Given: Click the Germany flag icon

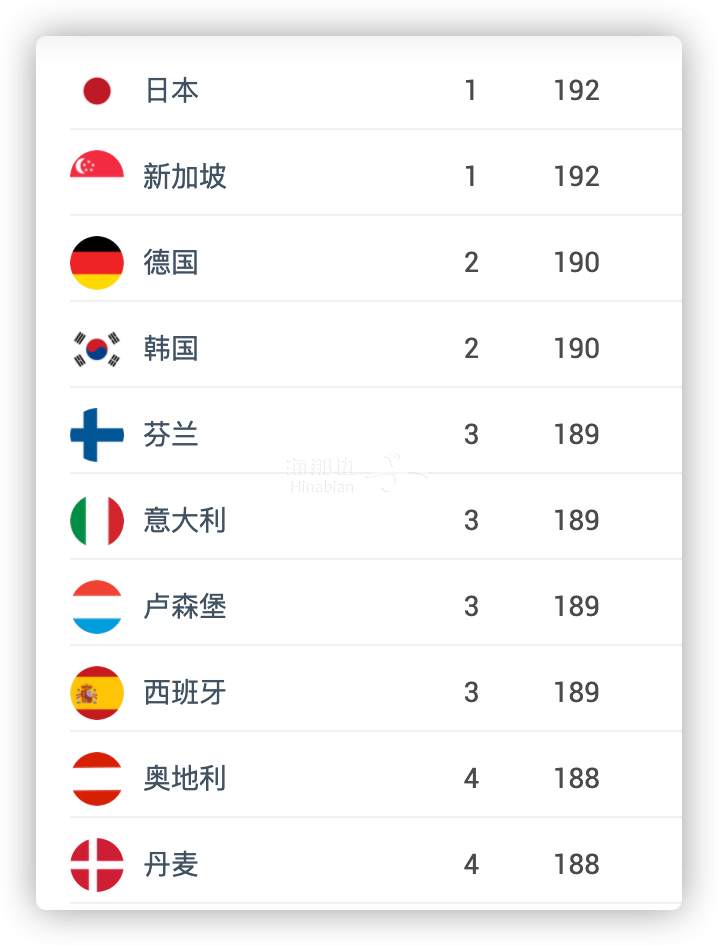Looking at the screenshot, I should click(x=97, y=263).
